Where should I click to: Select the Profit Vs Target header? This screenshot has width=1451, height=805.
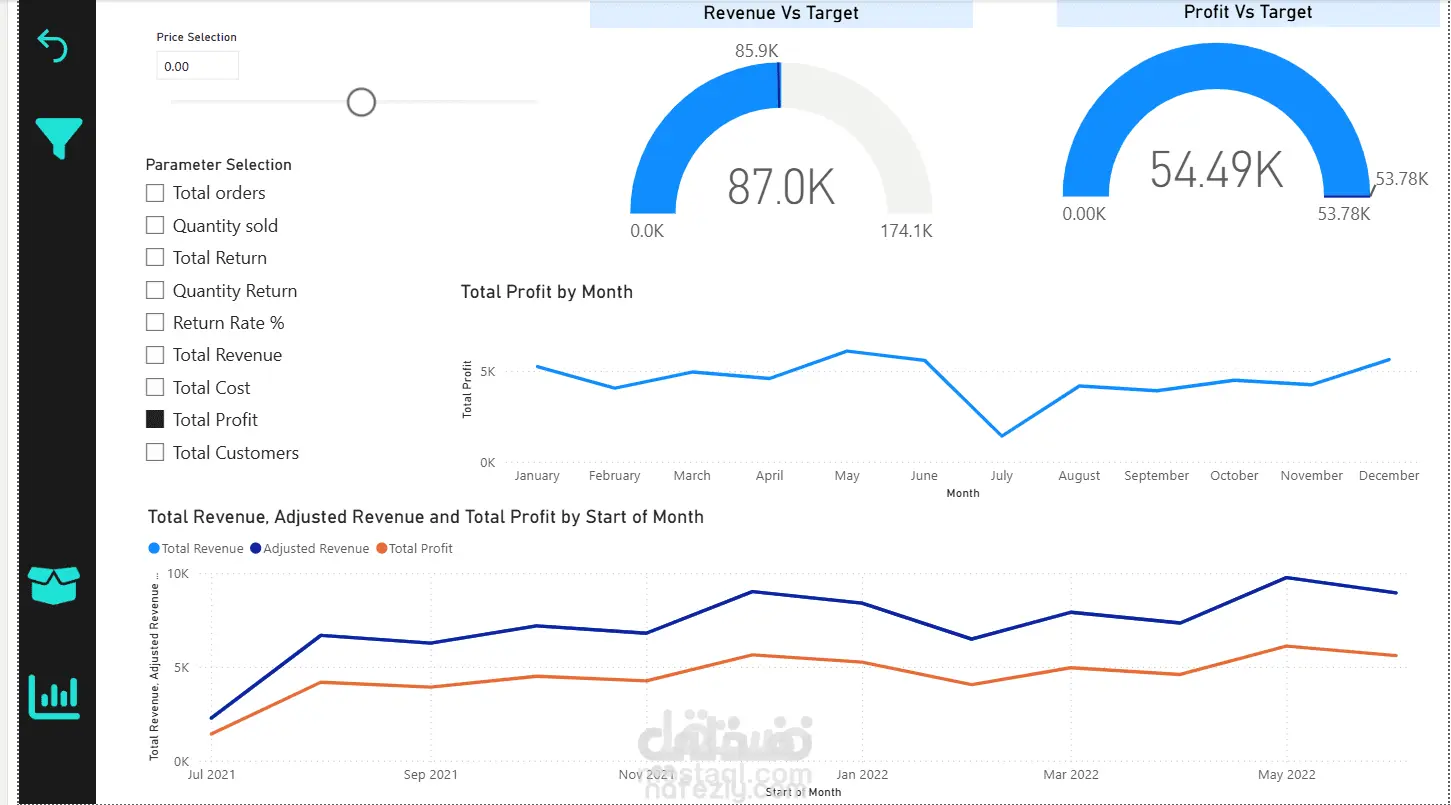(x=1248, y=13)
